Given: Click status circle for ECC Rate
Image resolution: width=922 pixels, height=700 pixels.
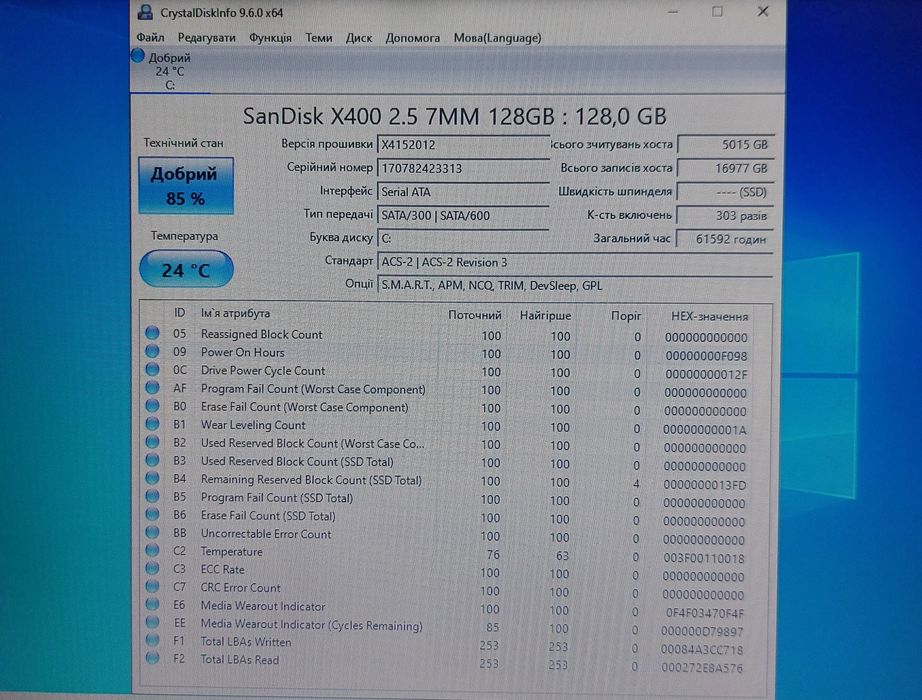Looking at the screenshot, I should point(152,568).
